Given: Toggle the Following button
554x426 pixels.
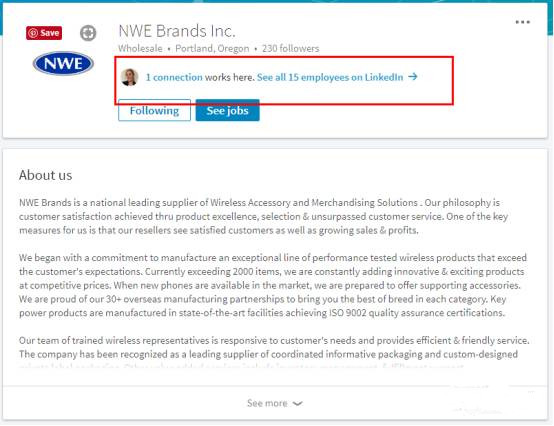Looking at the screenshot, I should [154, 111].
